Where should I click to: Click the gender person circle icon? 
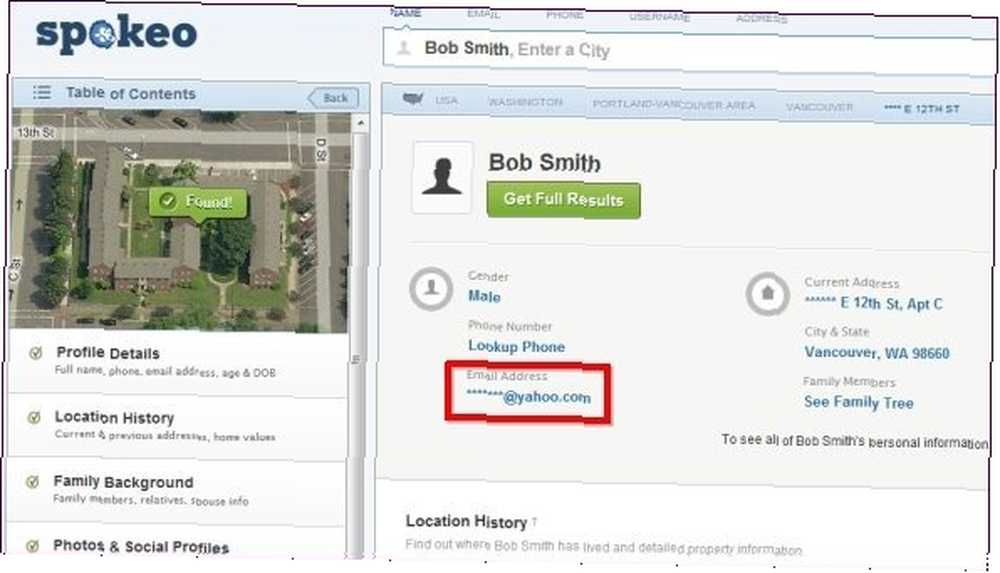click(x=431, y=289)
